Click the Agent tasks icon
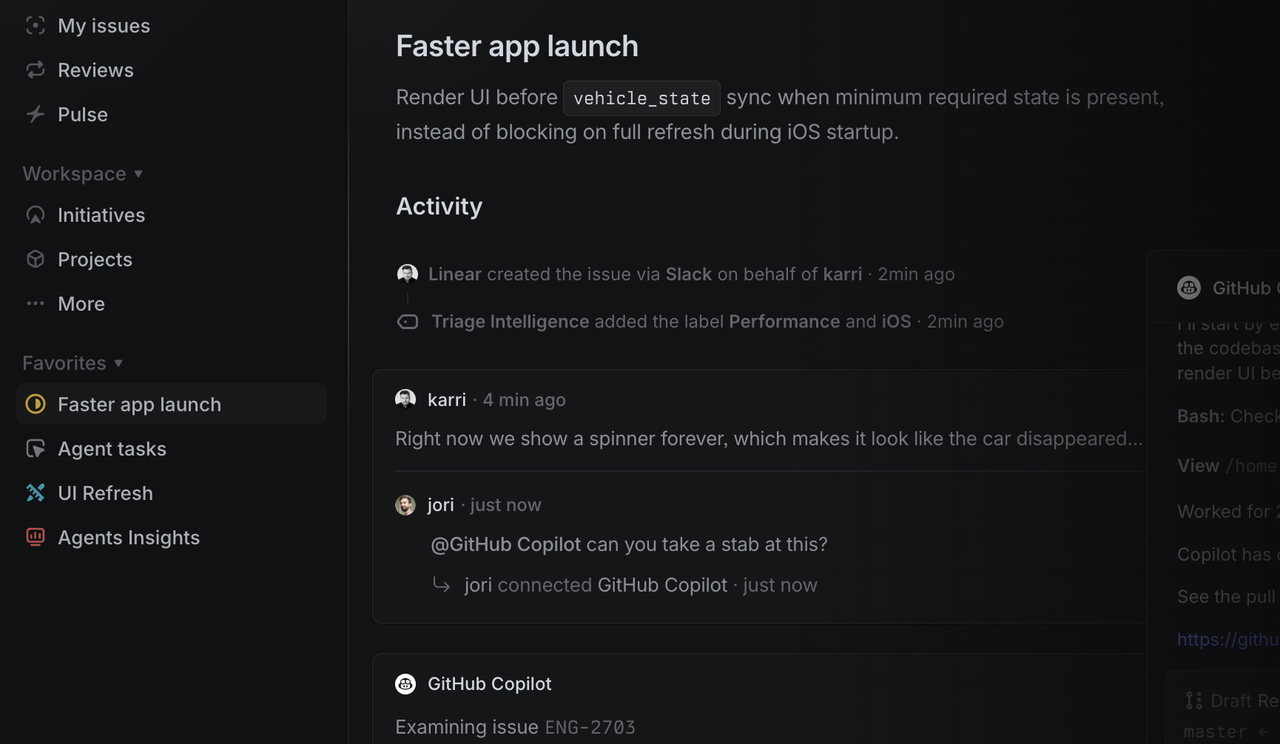 tap(35, 449)
